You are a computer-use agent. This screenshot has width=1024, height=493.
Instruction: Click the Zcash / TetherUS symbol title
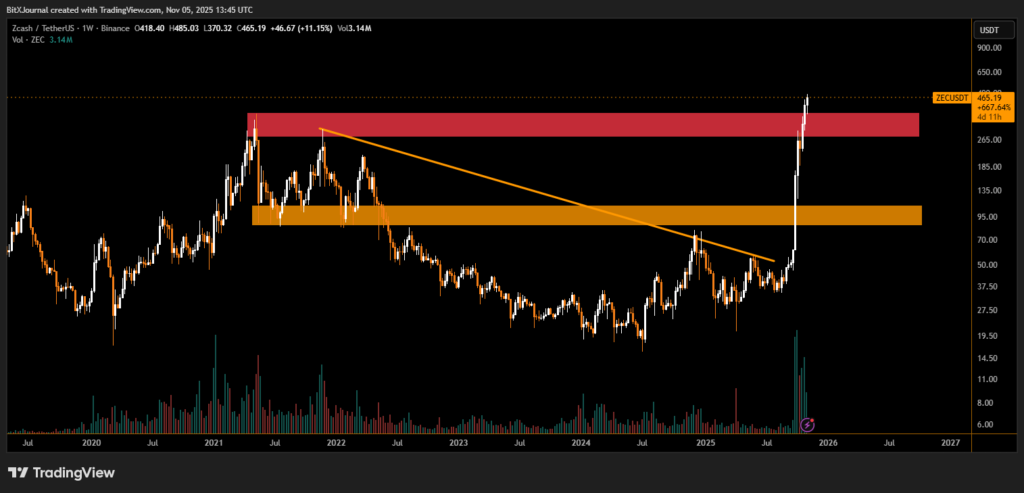46,27
